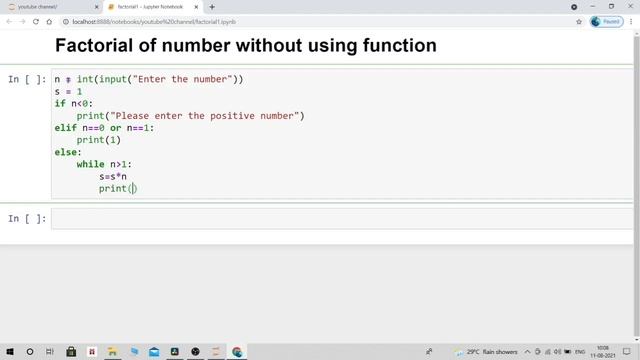Click the address bar URL
This screenshot has height=360, width=640.
(154, 22)
